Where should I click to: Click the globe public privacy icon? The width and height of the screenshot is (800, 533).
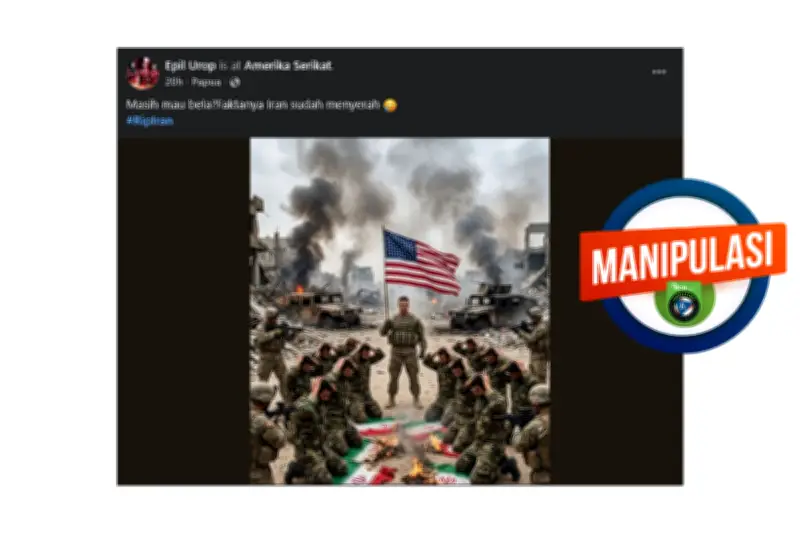[235, 82]
